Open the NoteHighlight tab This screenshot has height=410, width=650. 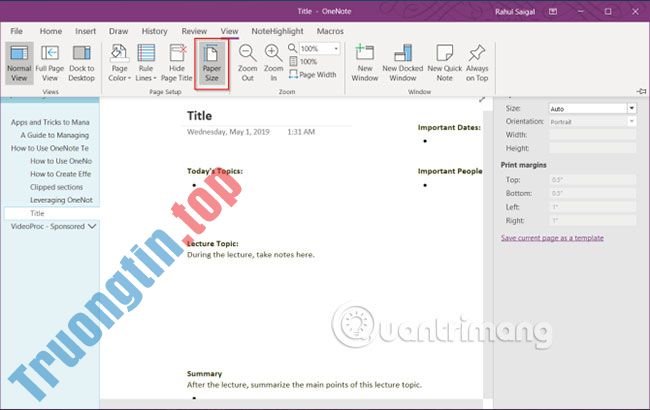point(277,31)
